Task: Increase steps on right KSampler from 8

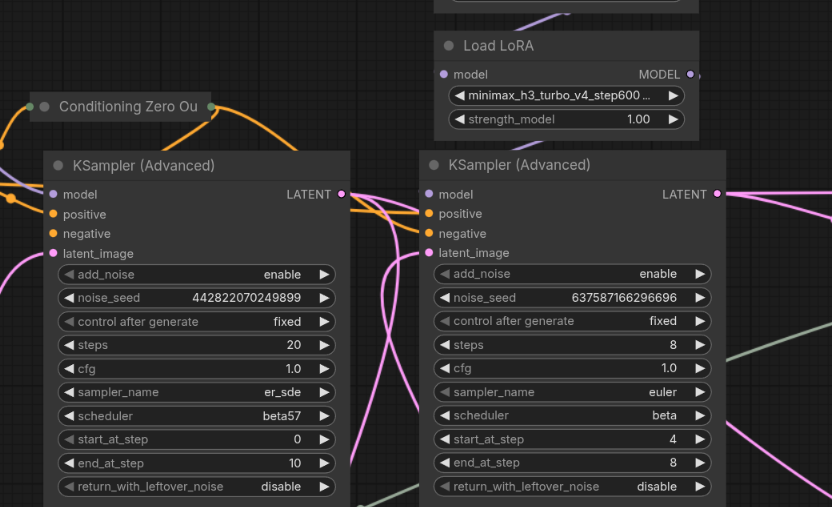Action: click(700, 345)
